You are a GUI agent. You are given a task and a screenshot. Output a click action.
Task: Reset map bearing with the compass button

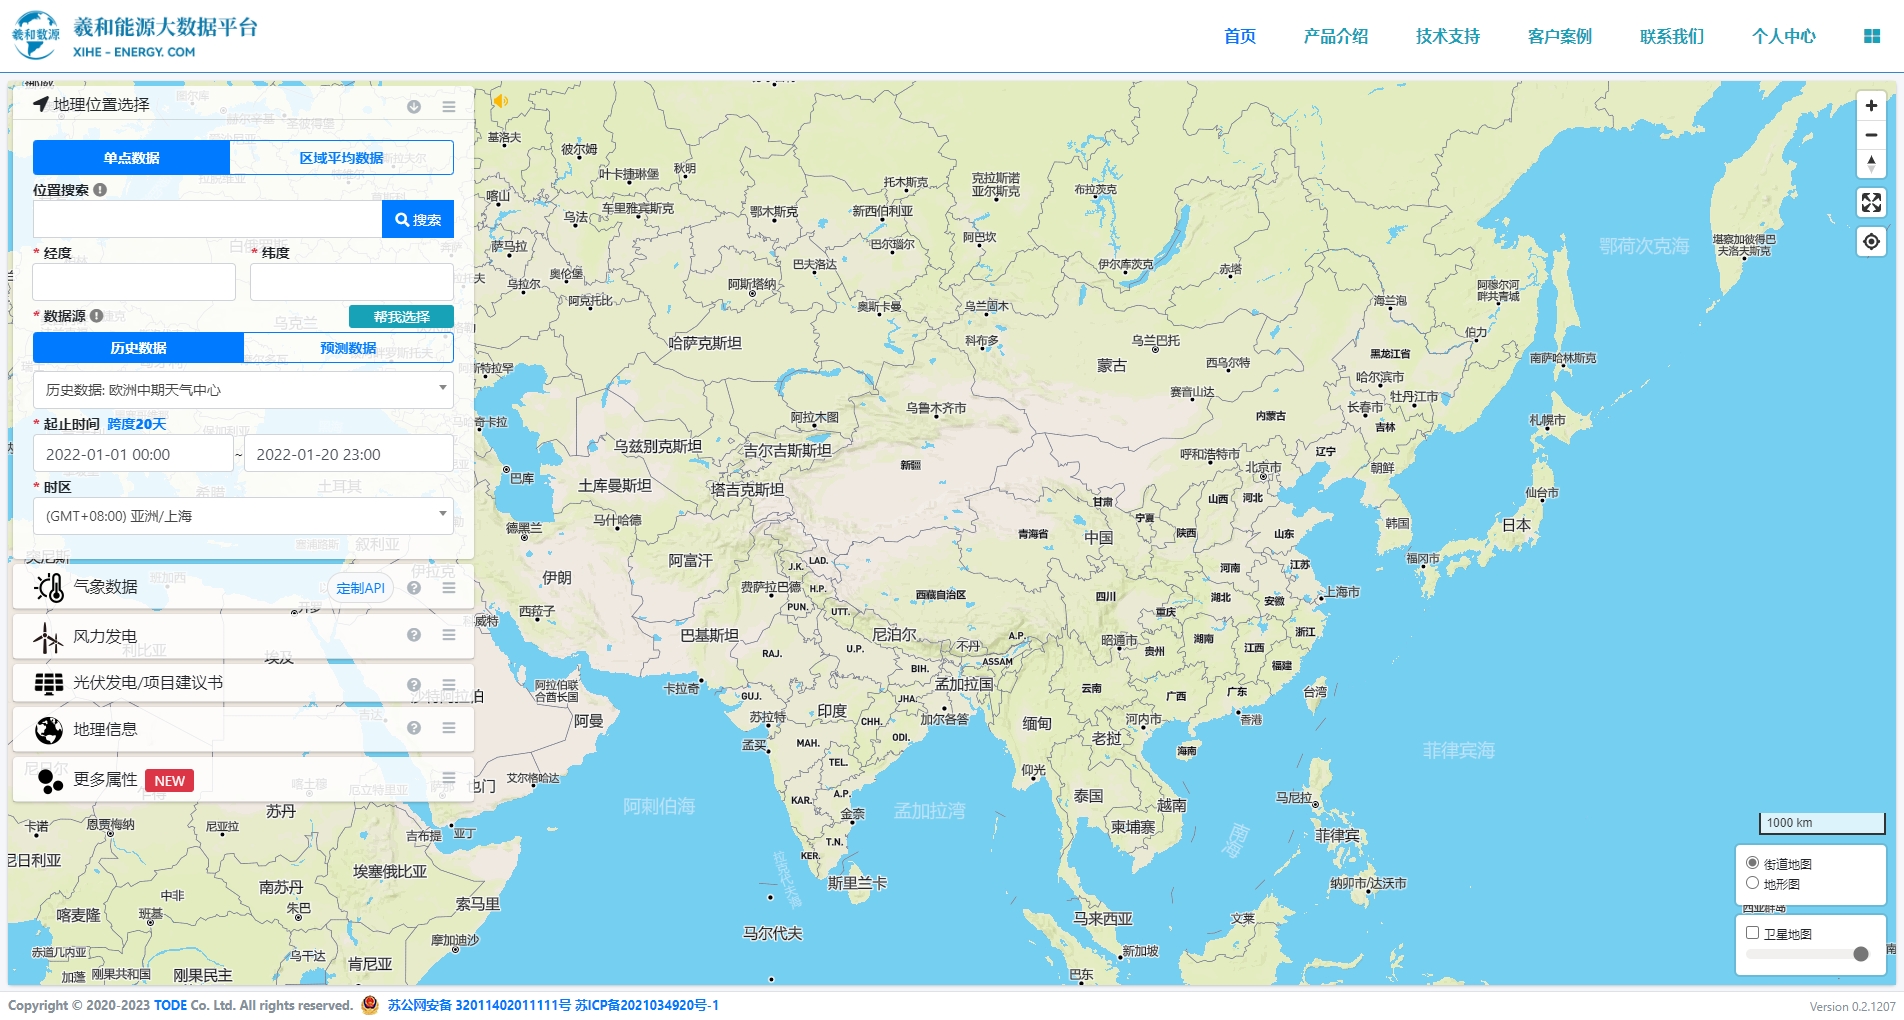[1871, 164]
